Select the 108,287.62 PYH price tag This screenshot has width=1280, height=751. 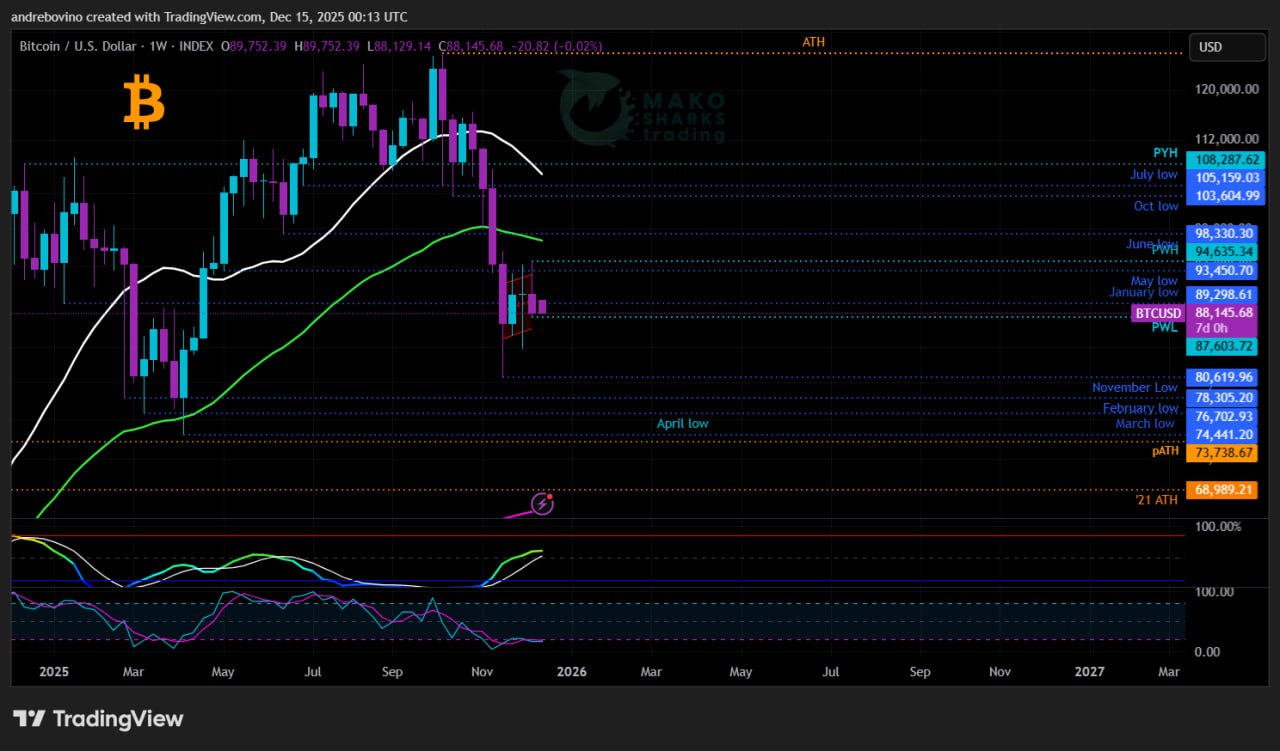(x=1224, y=160)
